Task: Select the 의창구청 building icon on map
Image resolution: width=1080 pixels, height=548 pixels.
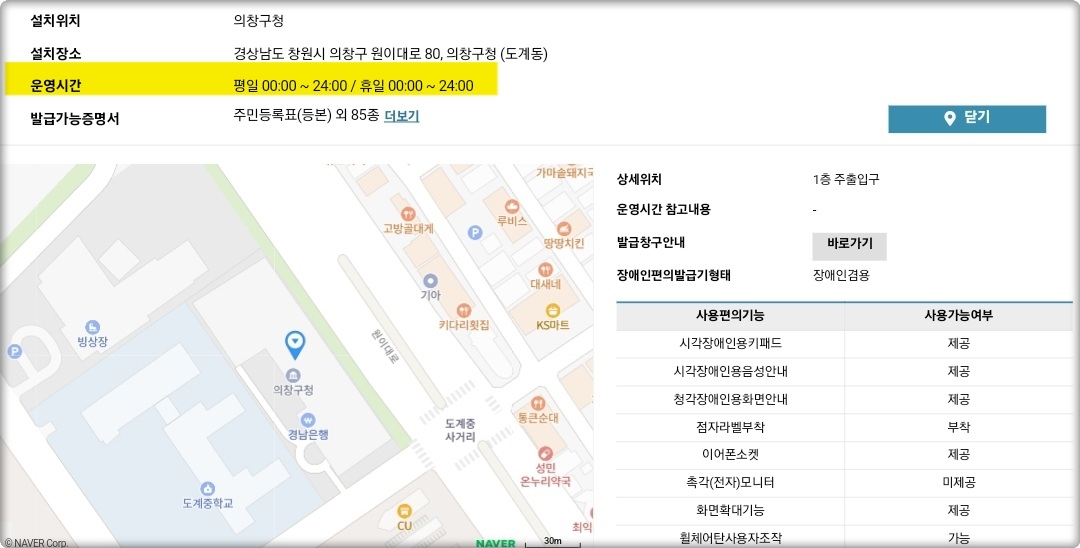Action: click(293, 375)
